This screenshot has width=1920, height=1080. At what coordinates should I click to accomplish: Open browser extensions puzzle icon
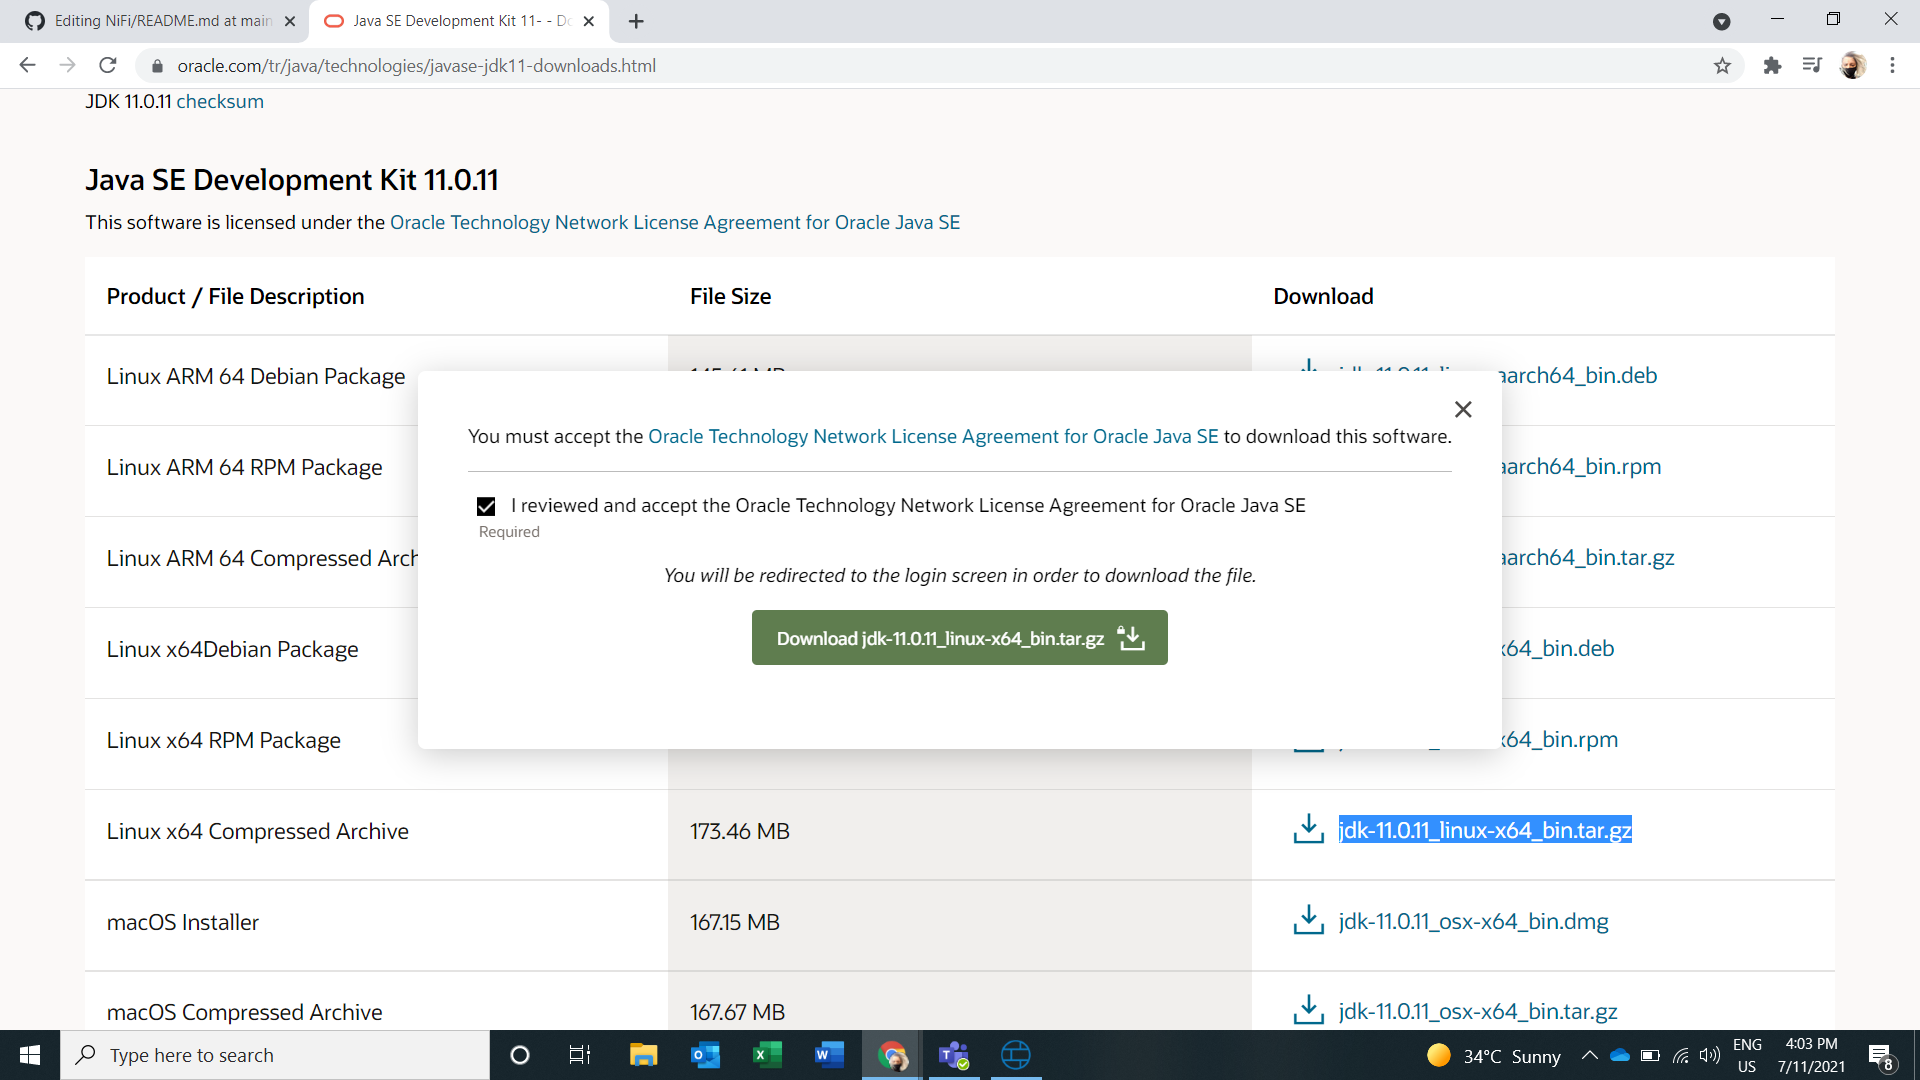tap(1772, 65)
